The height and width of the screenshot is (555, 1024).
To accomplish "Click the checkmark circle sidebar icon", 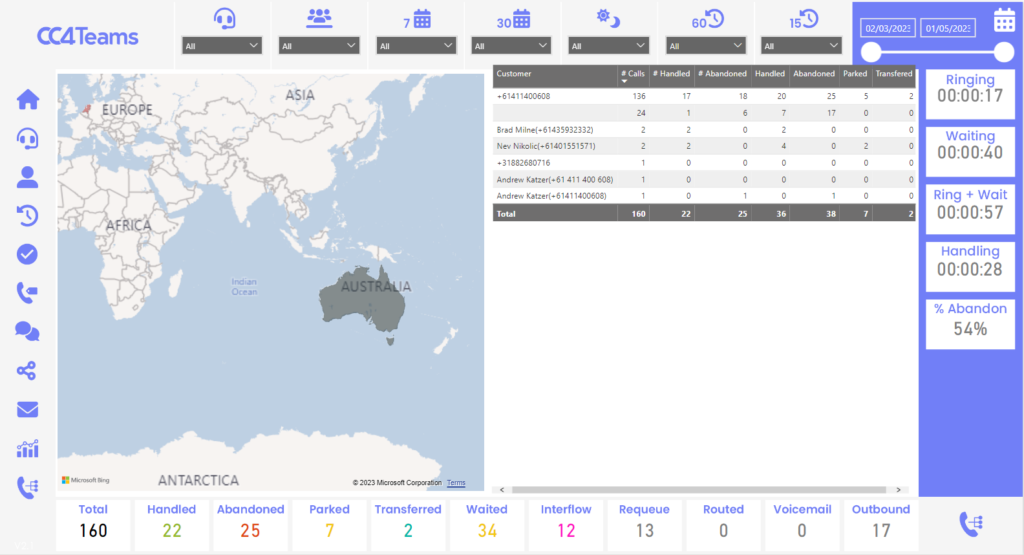I will pos(28,254).
